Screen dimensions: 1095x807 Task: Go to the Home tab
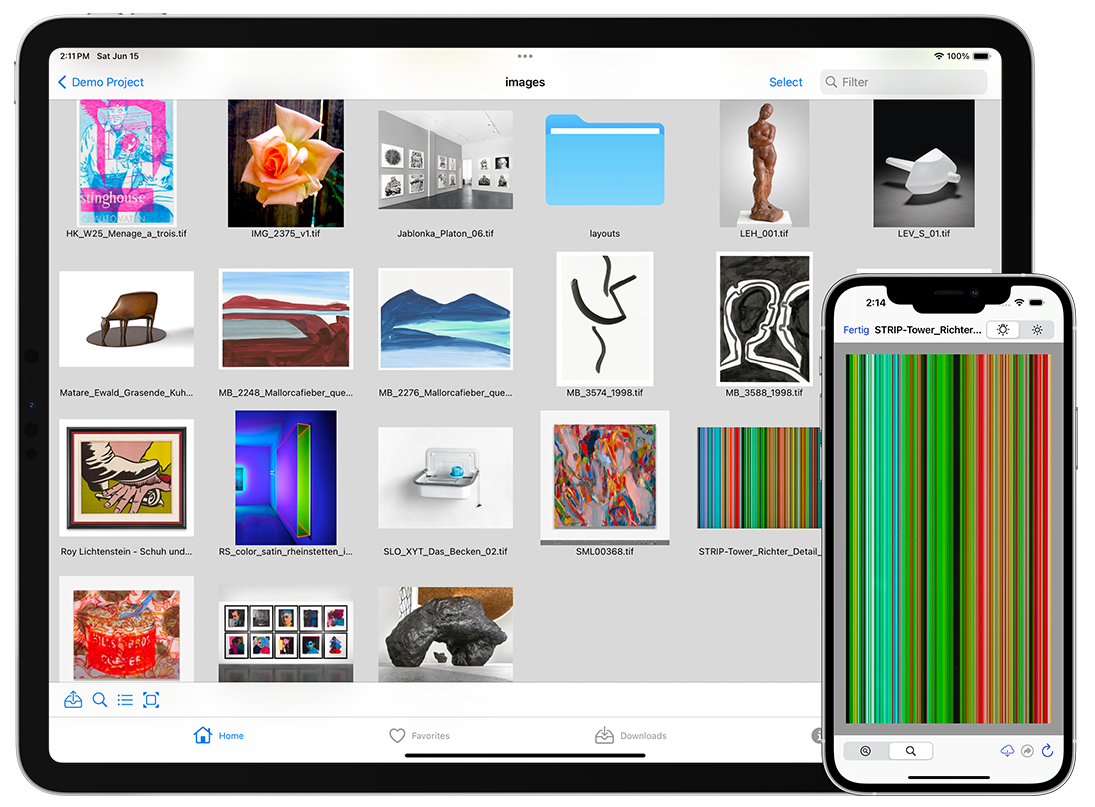pos(218,735)
